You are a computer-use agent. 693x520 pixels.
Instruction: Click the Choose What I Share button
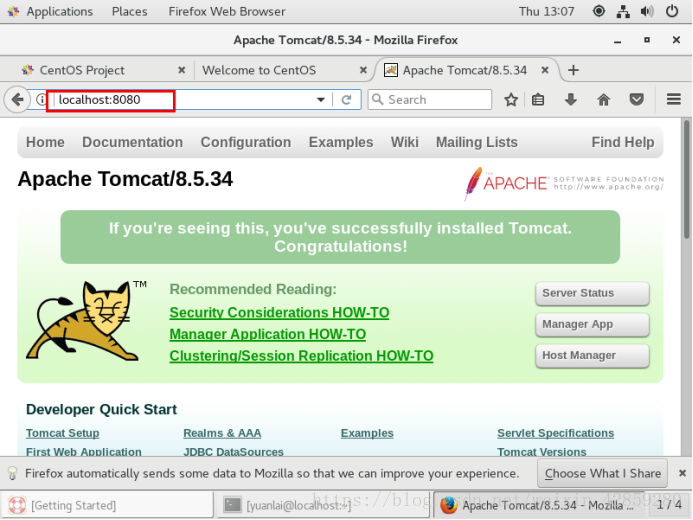tap(602, 473)
